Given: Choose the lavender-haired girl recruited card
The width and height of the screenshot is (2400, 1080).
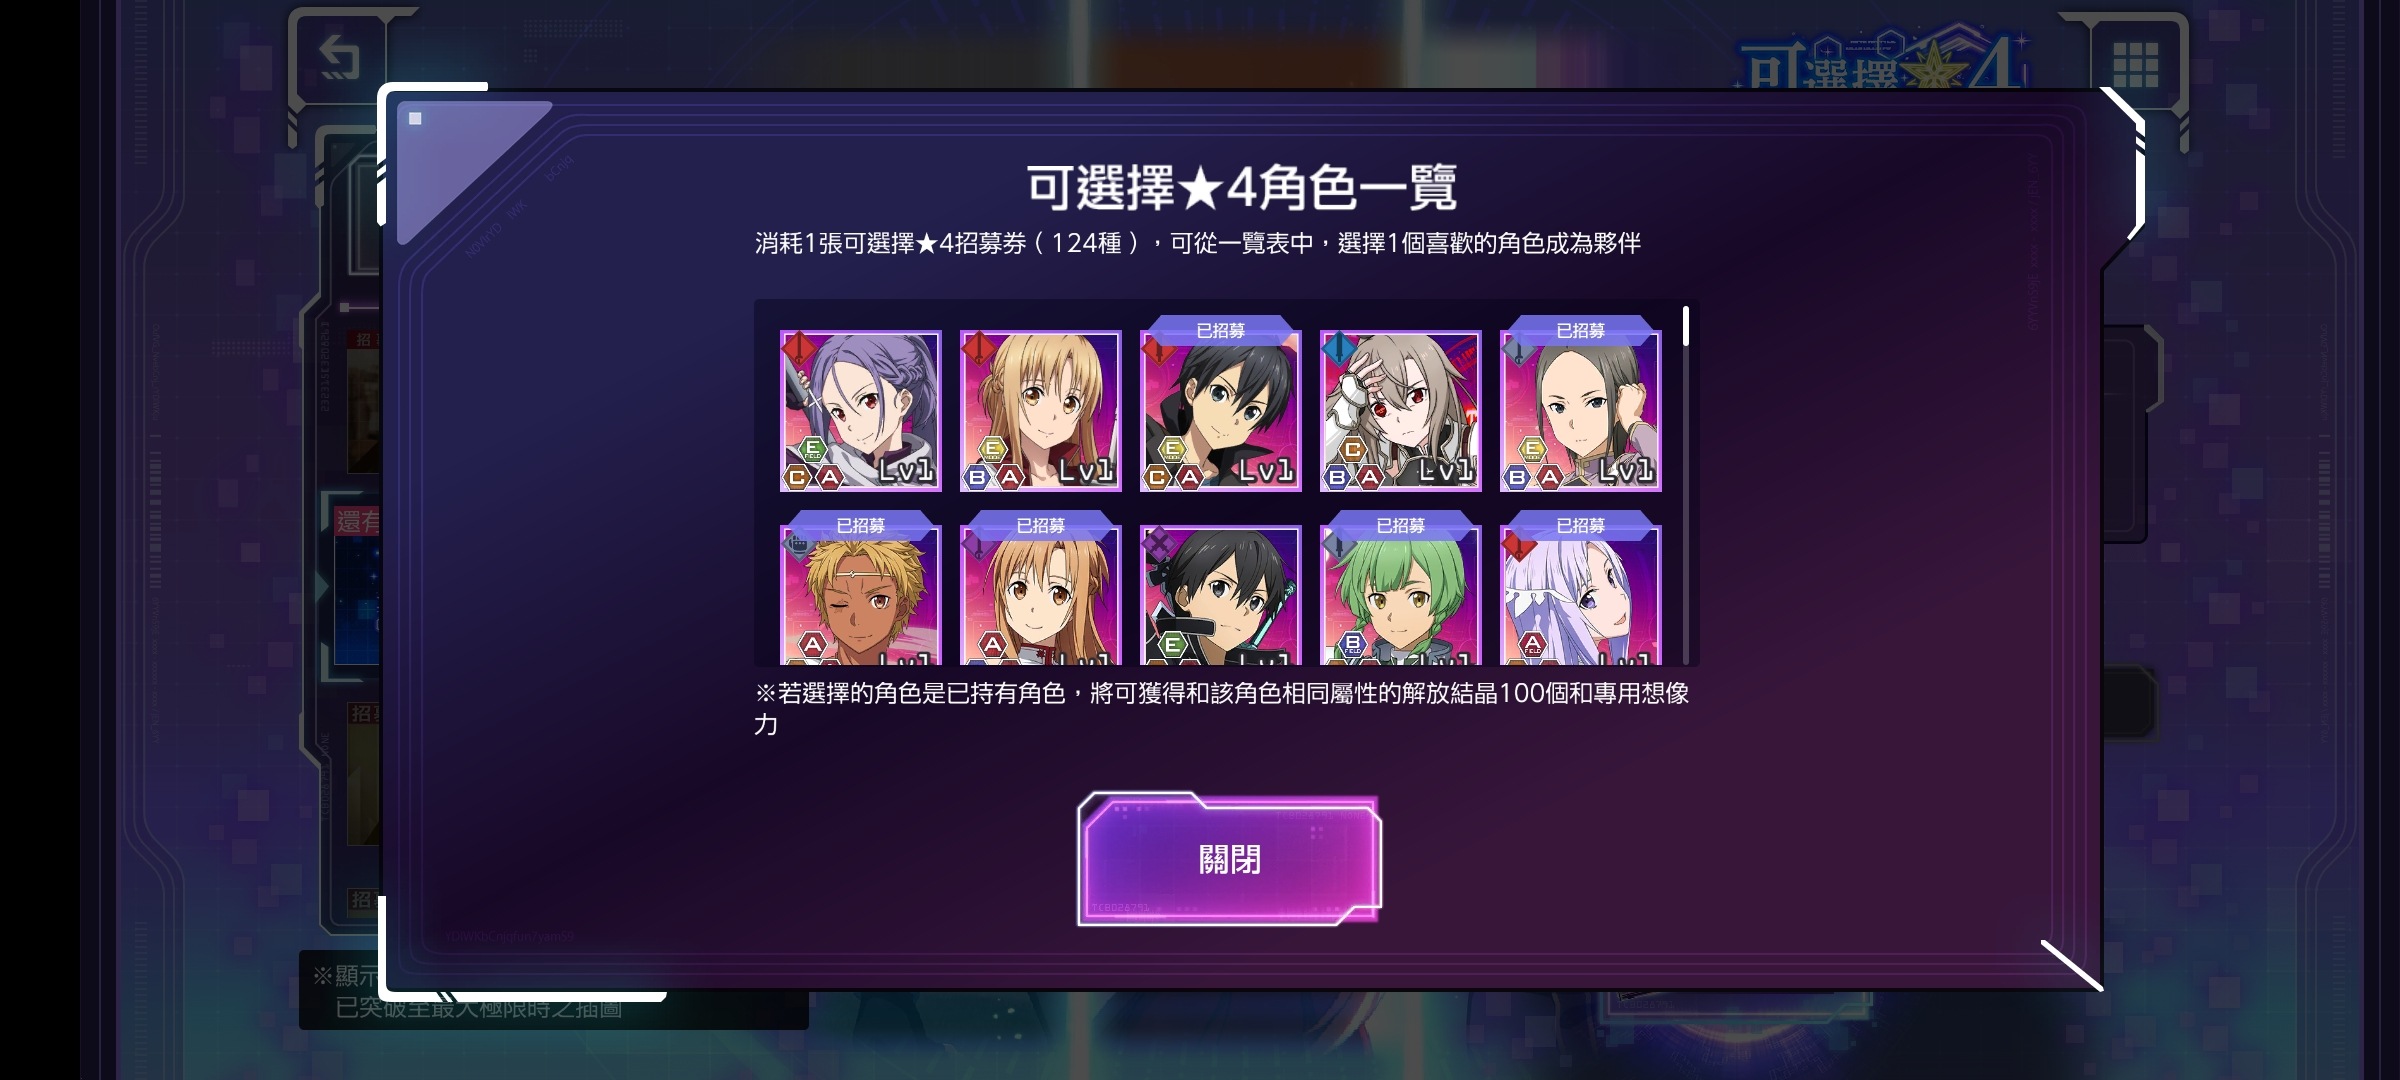Looking at the screenshot, I should click(1580, 596).
